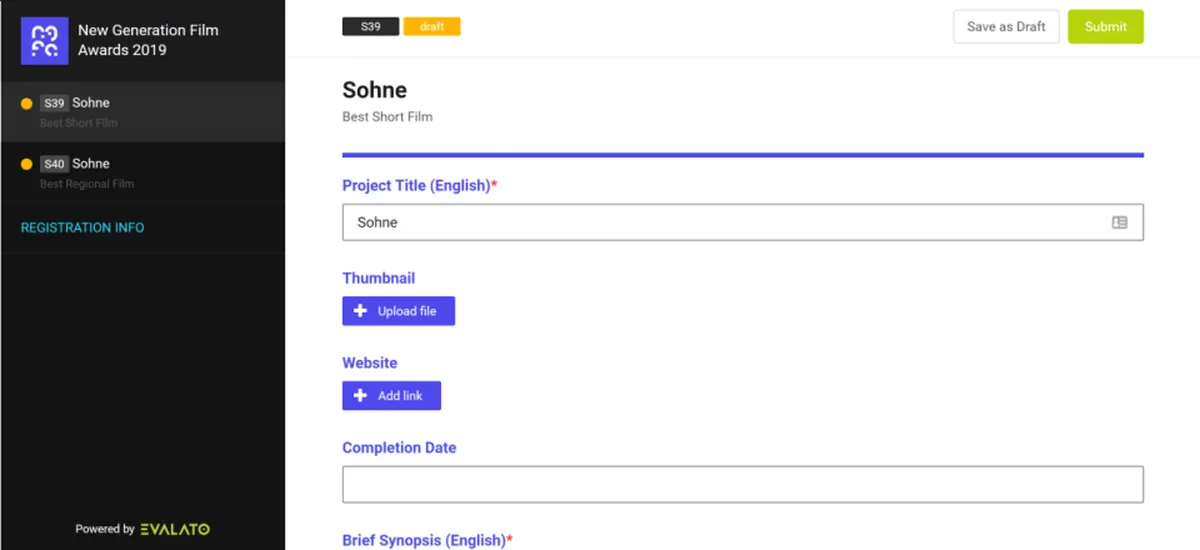Click the orange draft status tag
The image size is (1200, 550).
coord(432,27)
